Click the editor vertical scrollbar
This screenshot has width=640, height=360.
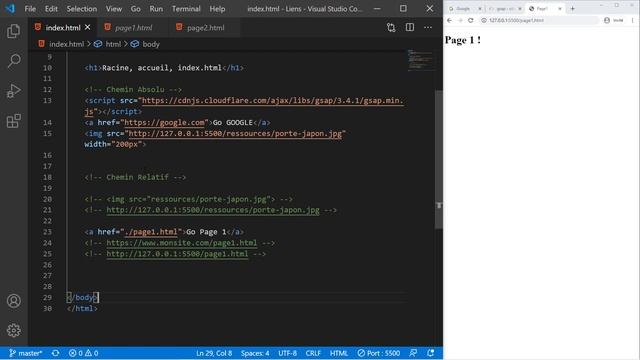tap(439, 159)
